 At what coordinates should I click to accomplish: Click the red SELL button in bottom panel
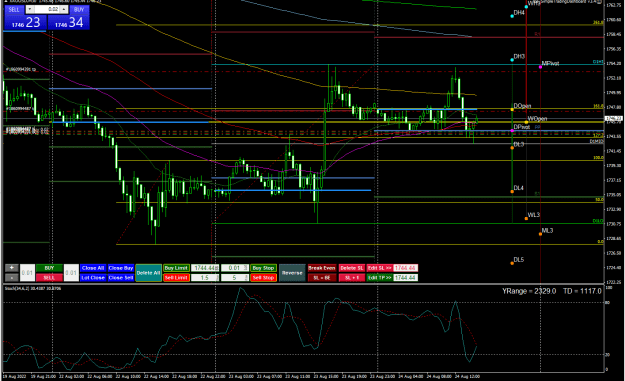coord(49,277)
